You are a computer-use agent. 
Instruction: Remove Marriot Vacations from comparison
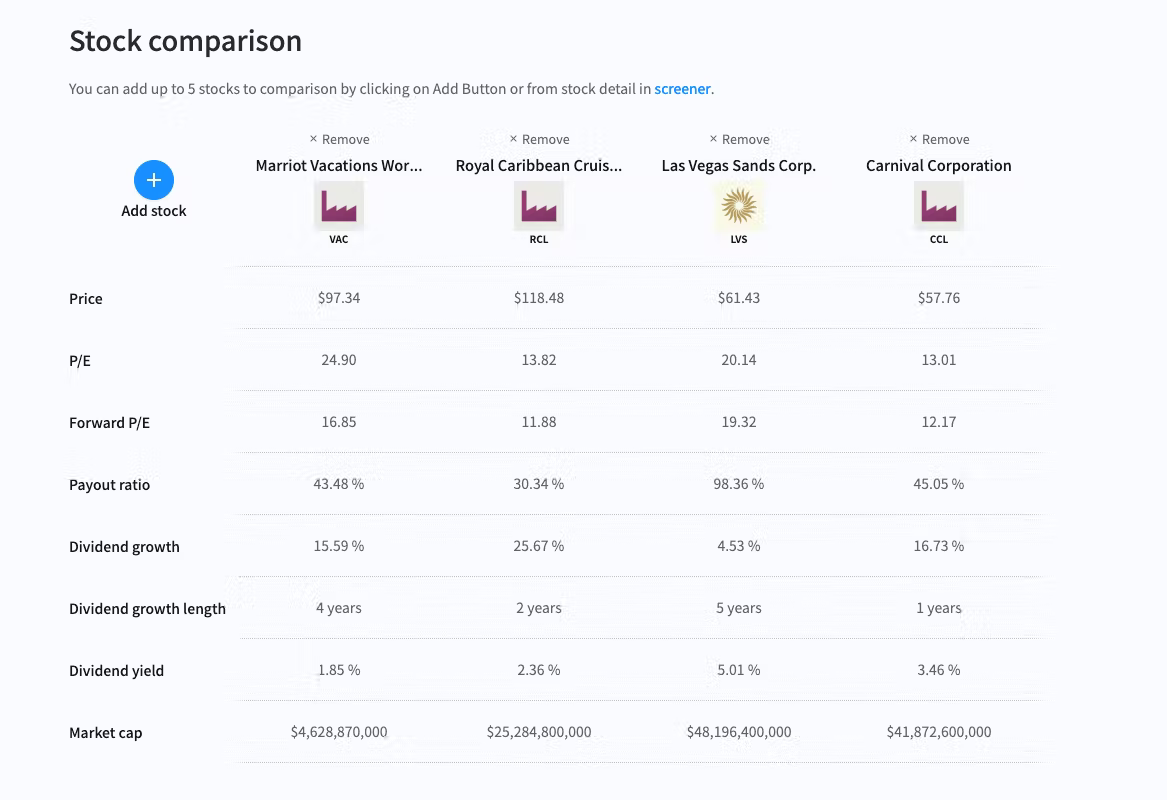tap(339, 140)
